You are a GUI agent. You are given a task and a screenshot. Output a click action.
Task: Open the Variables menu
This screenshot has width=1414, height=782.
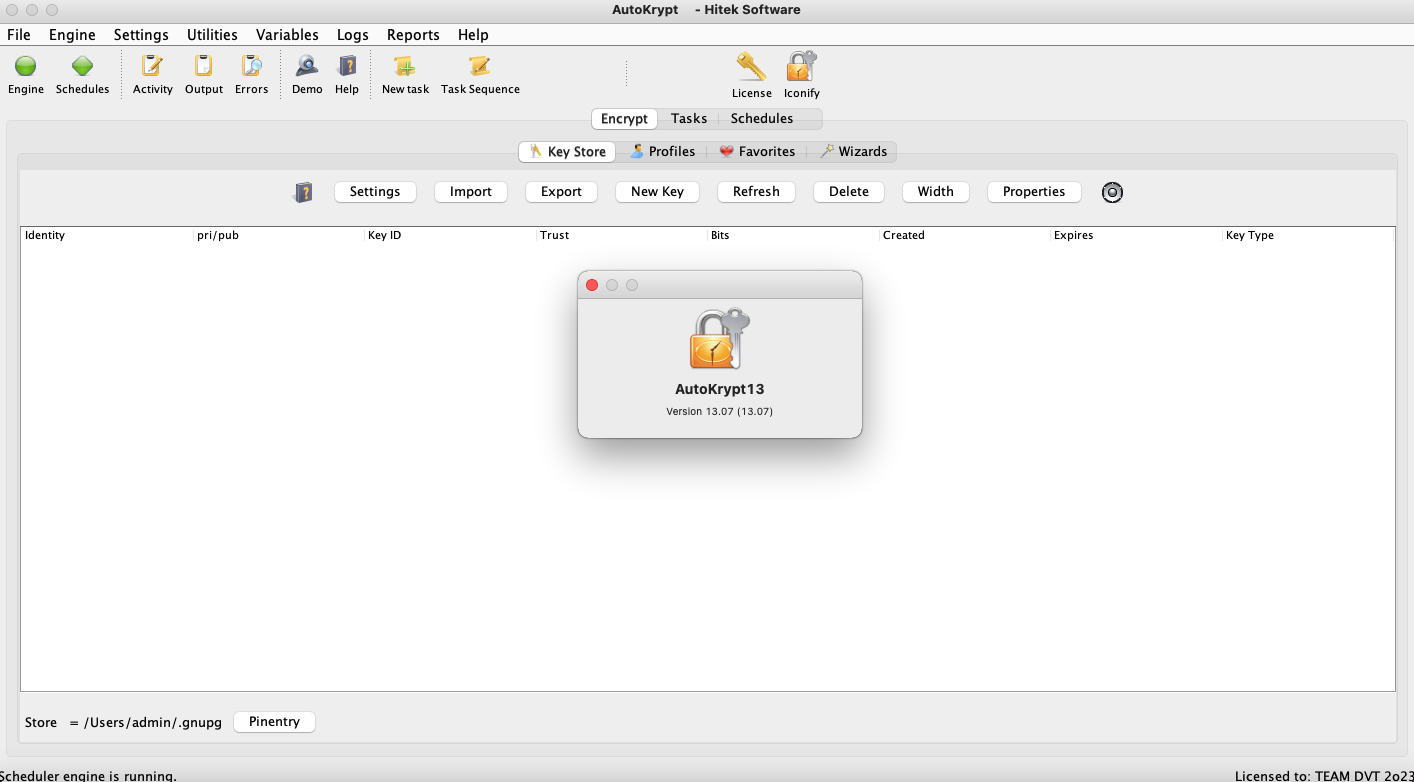(x=287, y=35)
